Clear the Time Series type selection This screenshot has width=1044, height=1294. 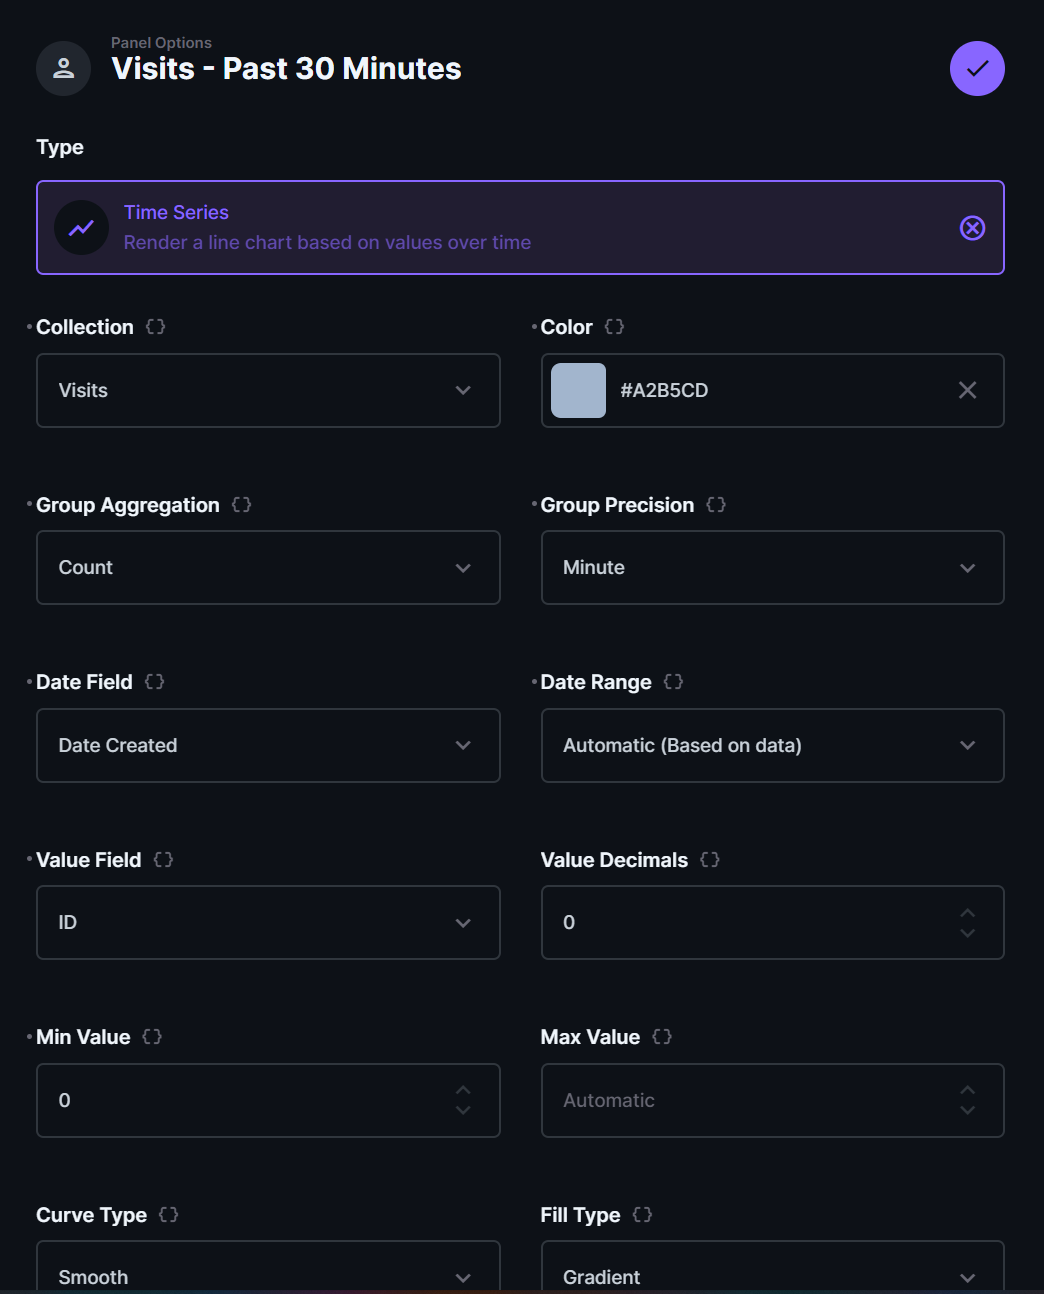coord(972,228)
